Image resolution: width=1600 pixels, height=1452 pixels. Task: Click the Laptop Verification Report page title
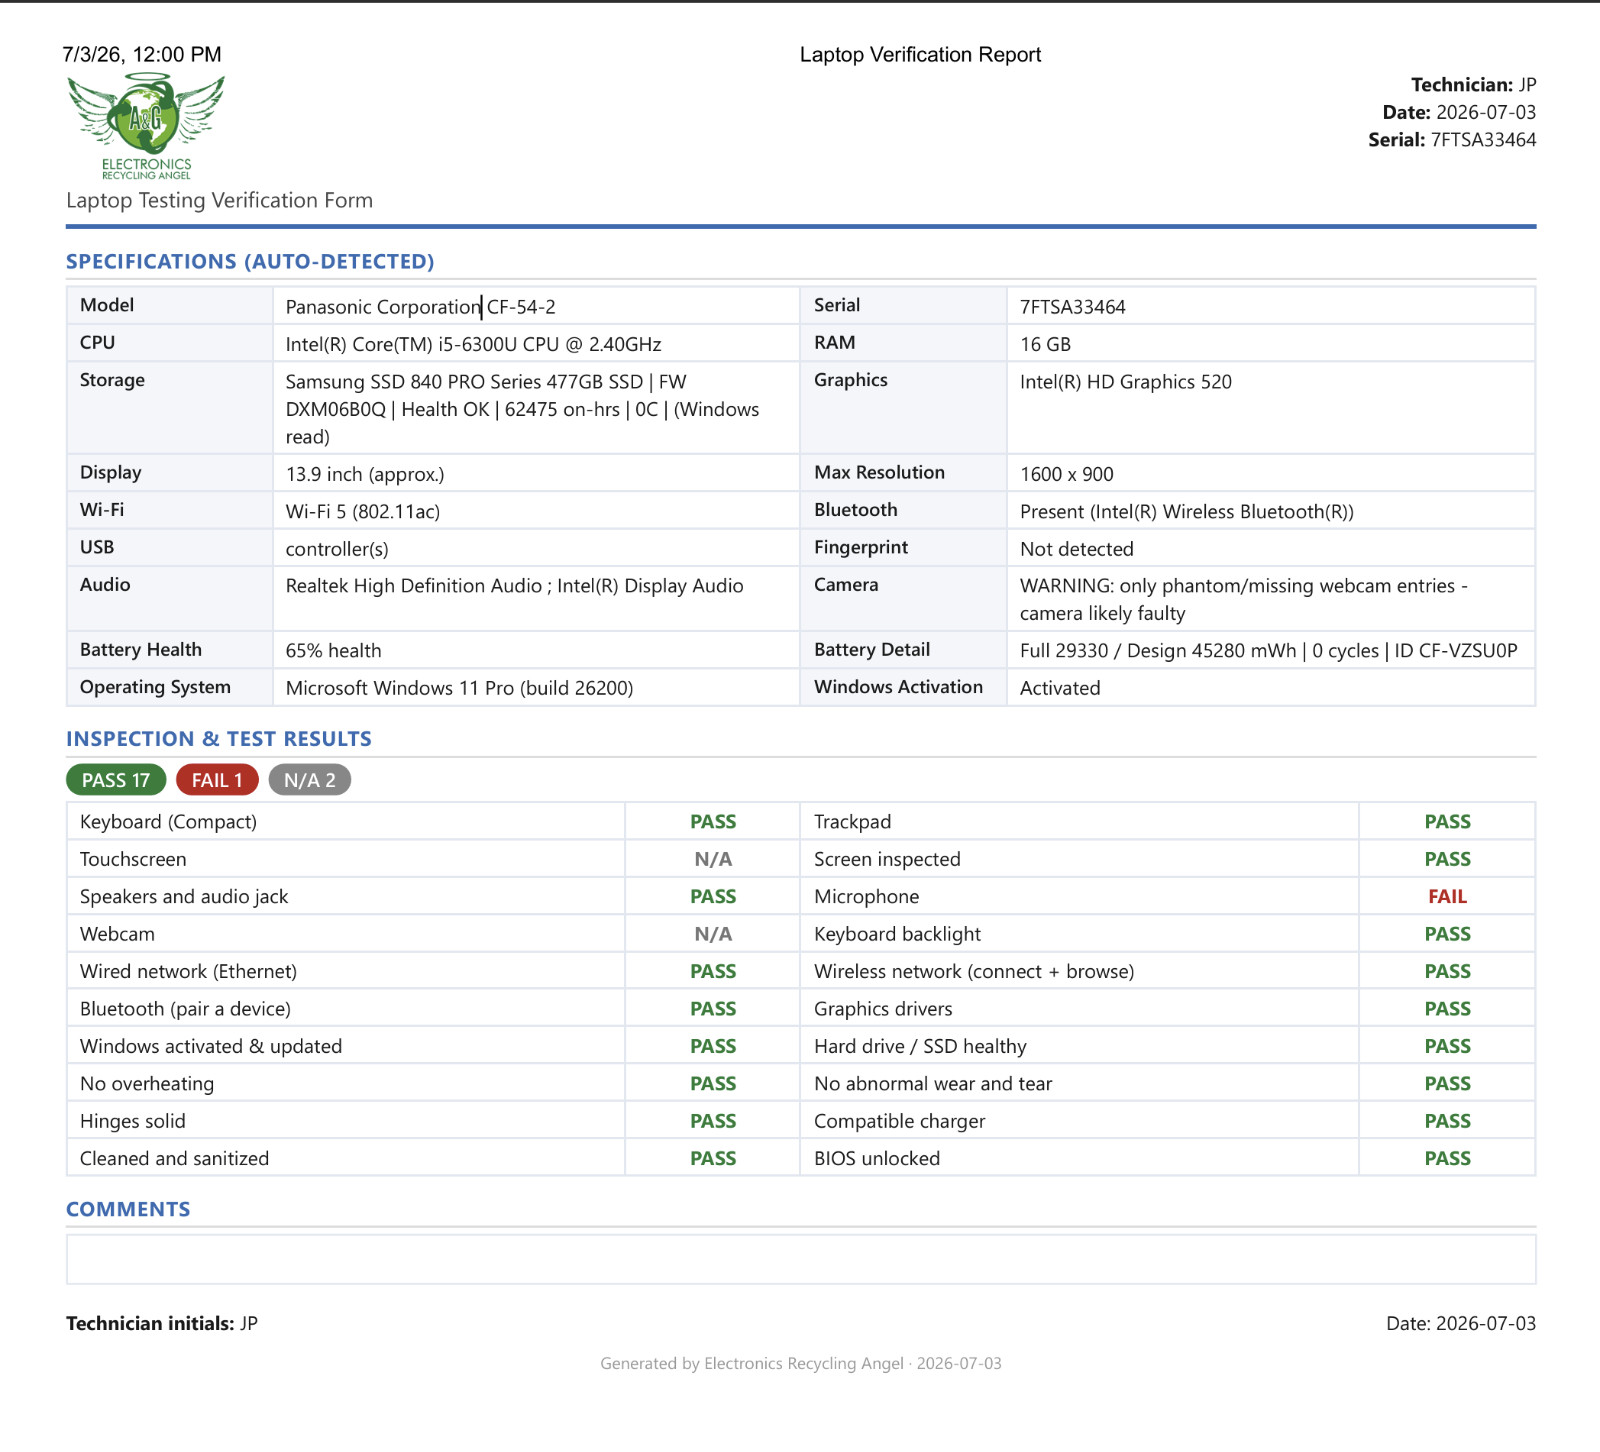click(920, 55)
